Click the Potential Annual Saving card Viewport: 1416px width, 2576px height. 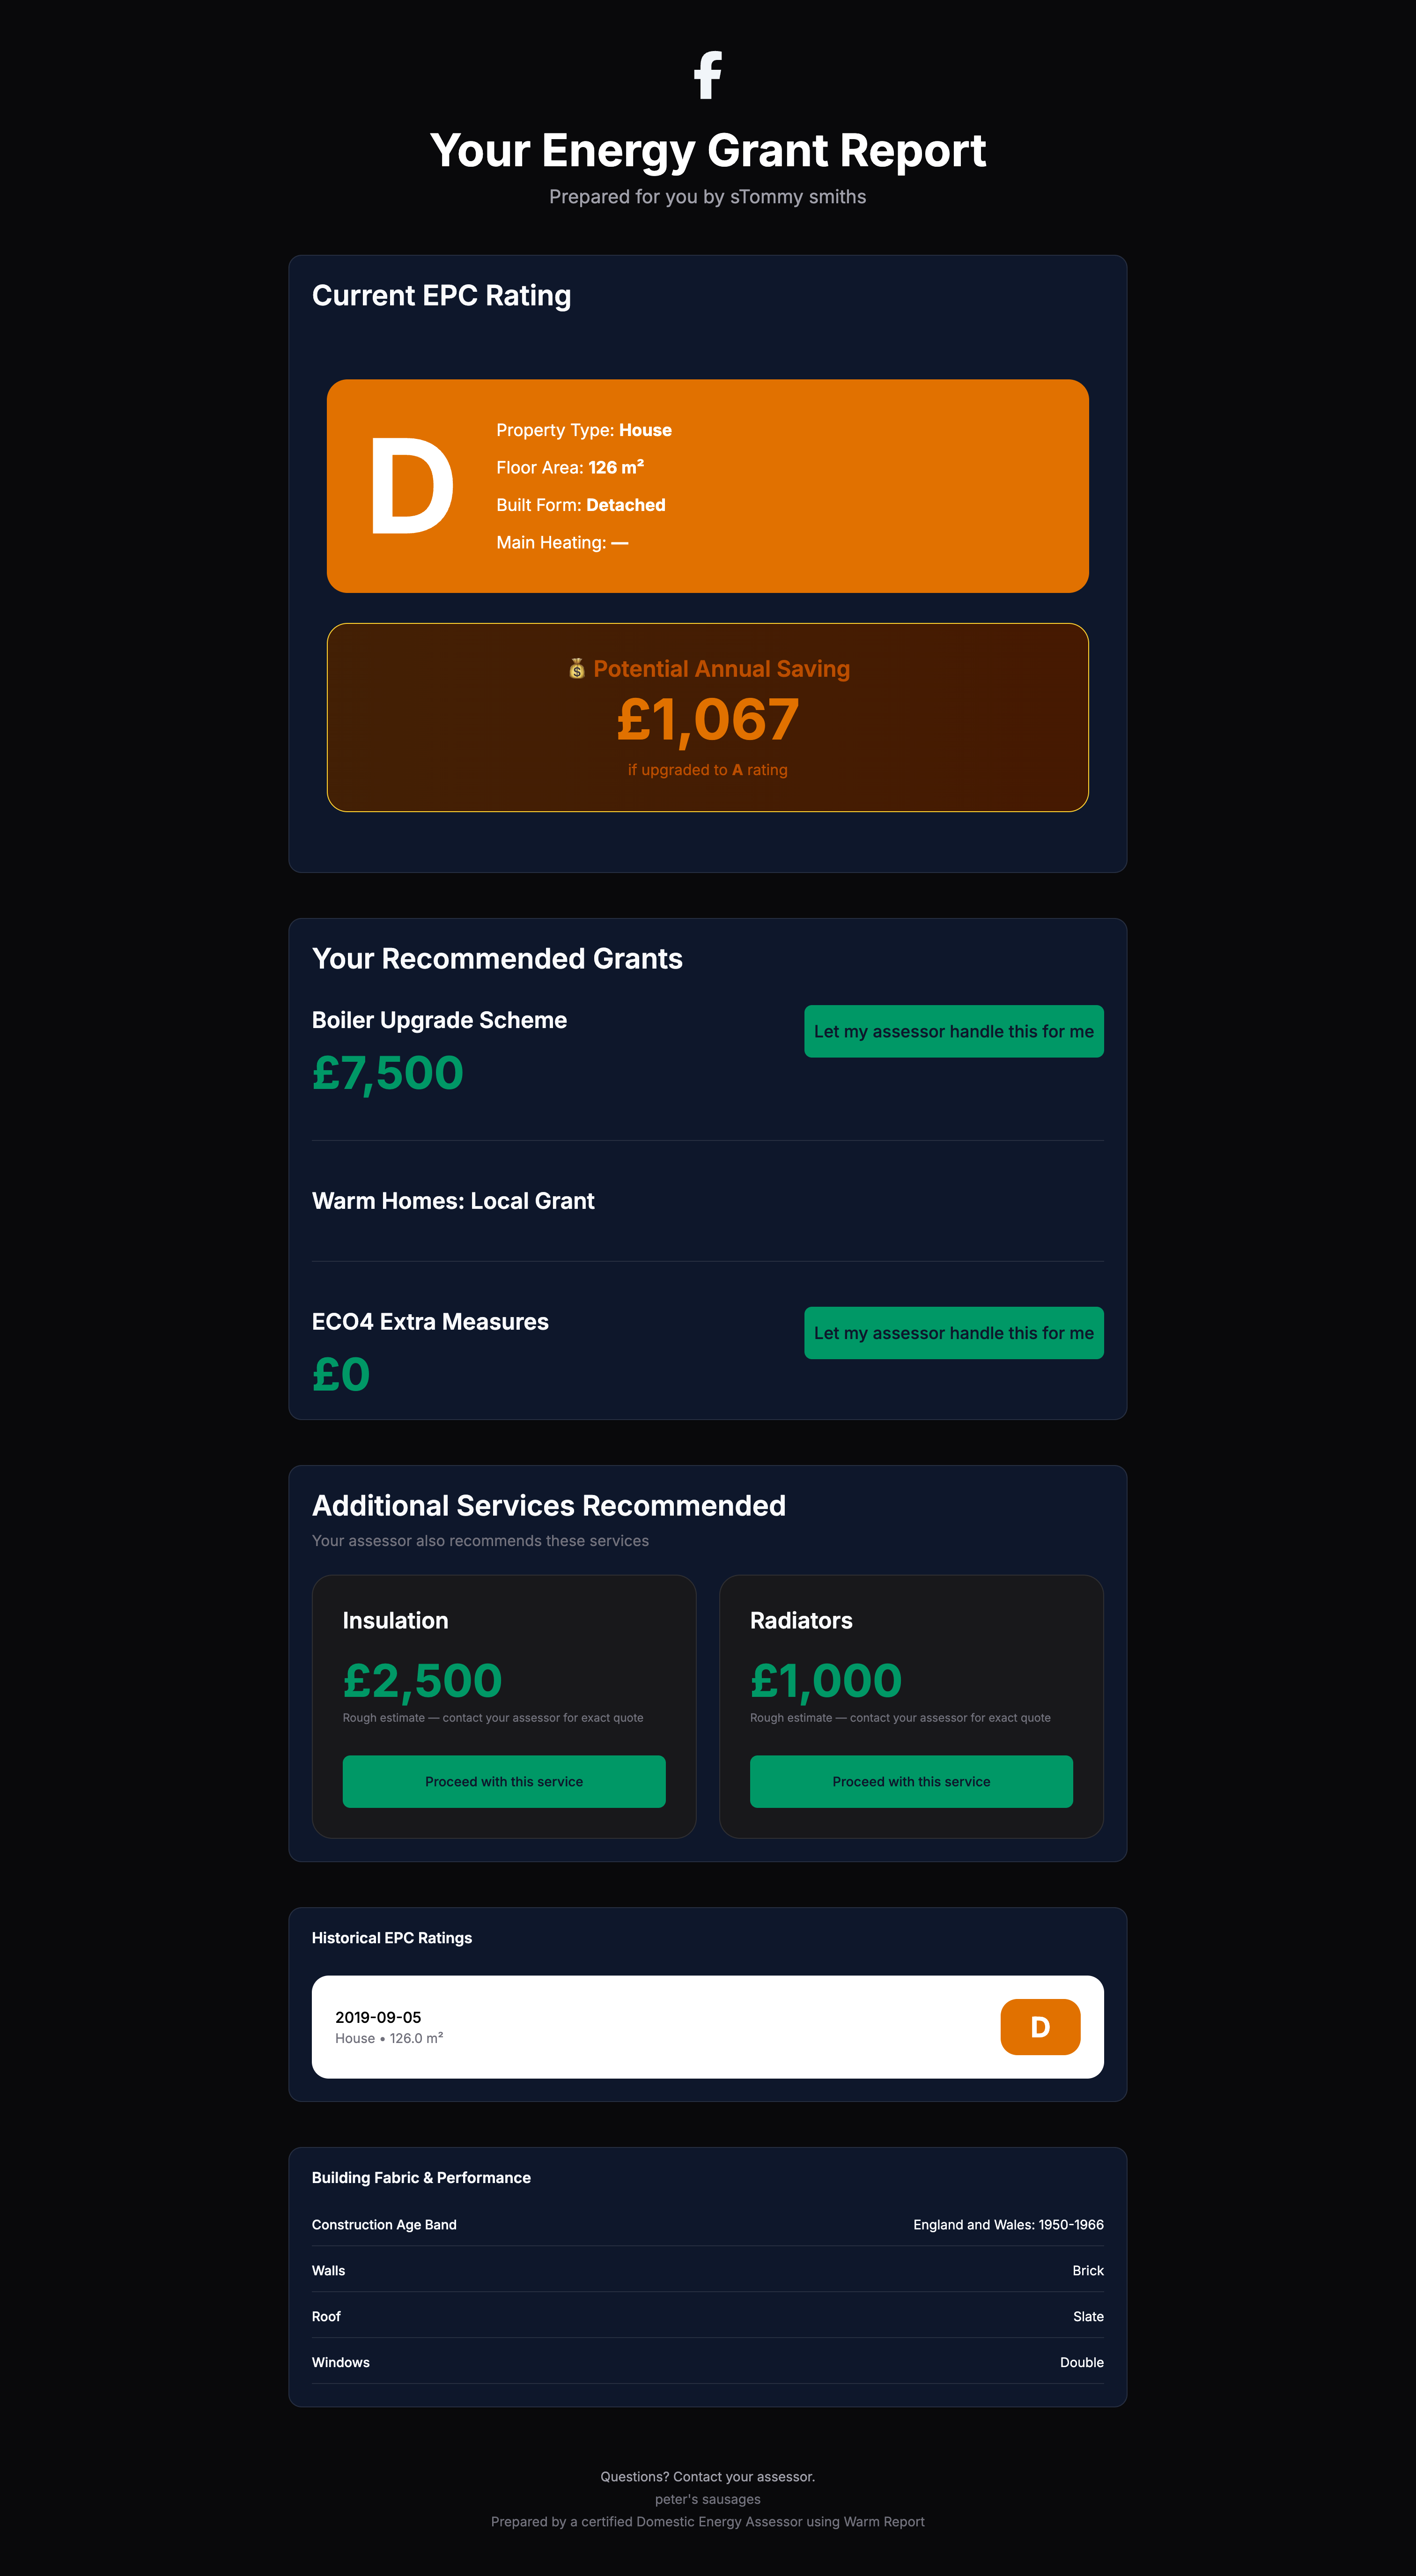click(x=708, y=716)
